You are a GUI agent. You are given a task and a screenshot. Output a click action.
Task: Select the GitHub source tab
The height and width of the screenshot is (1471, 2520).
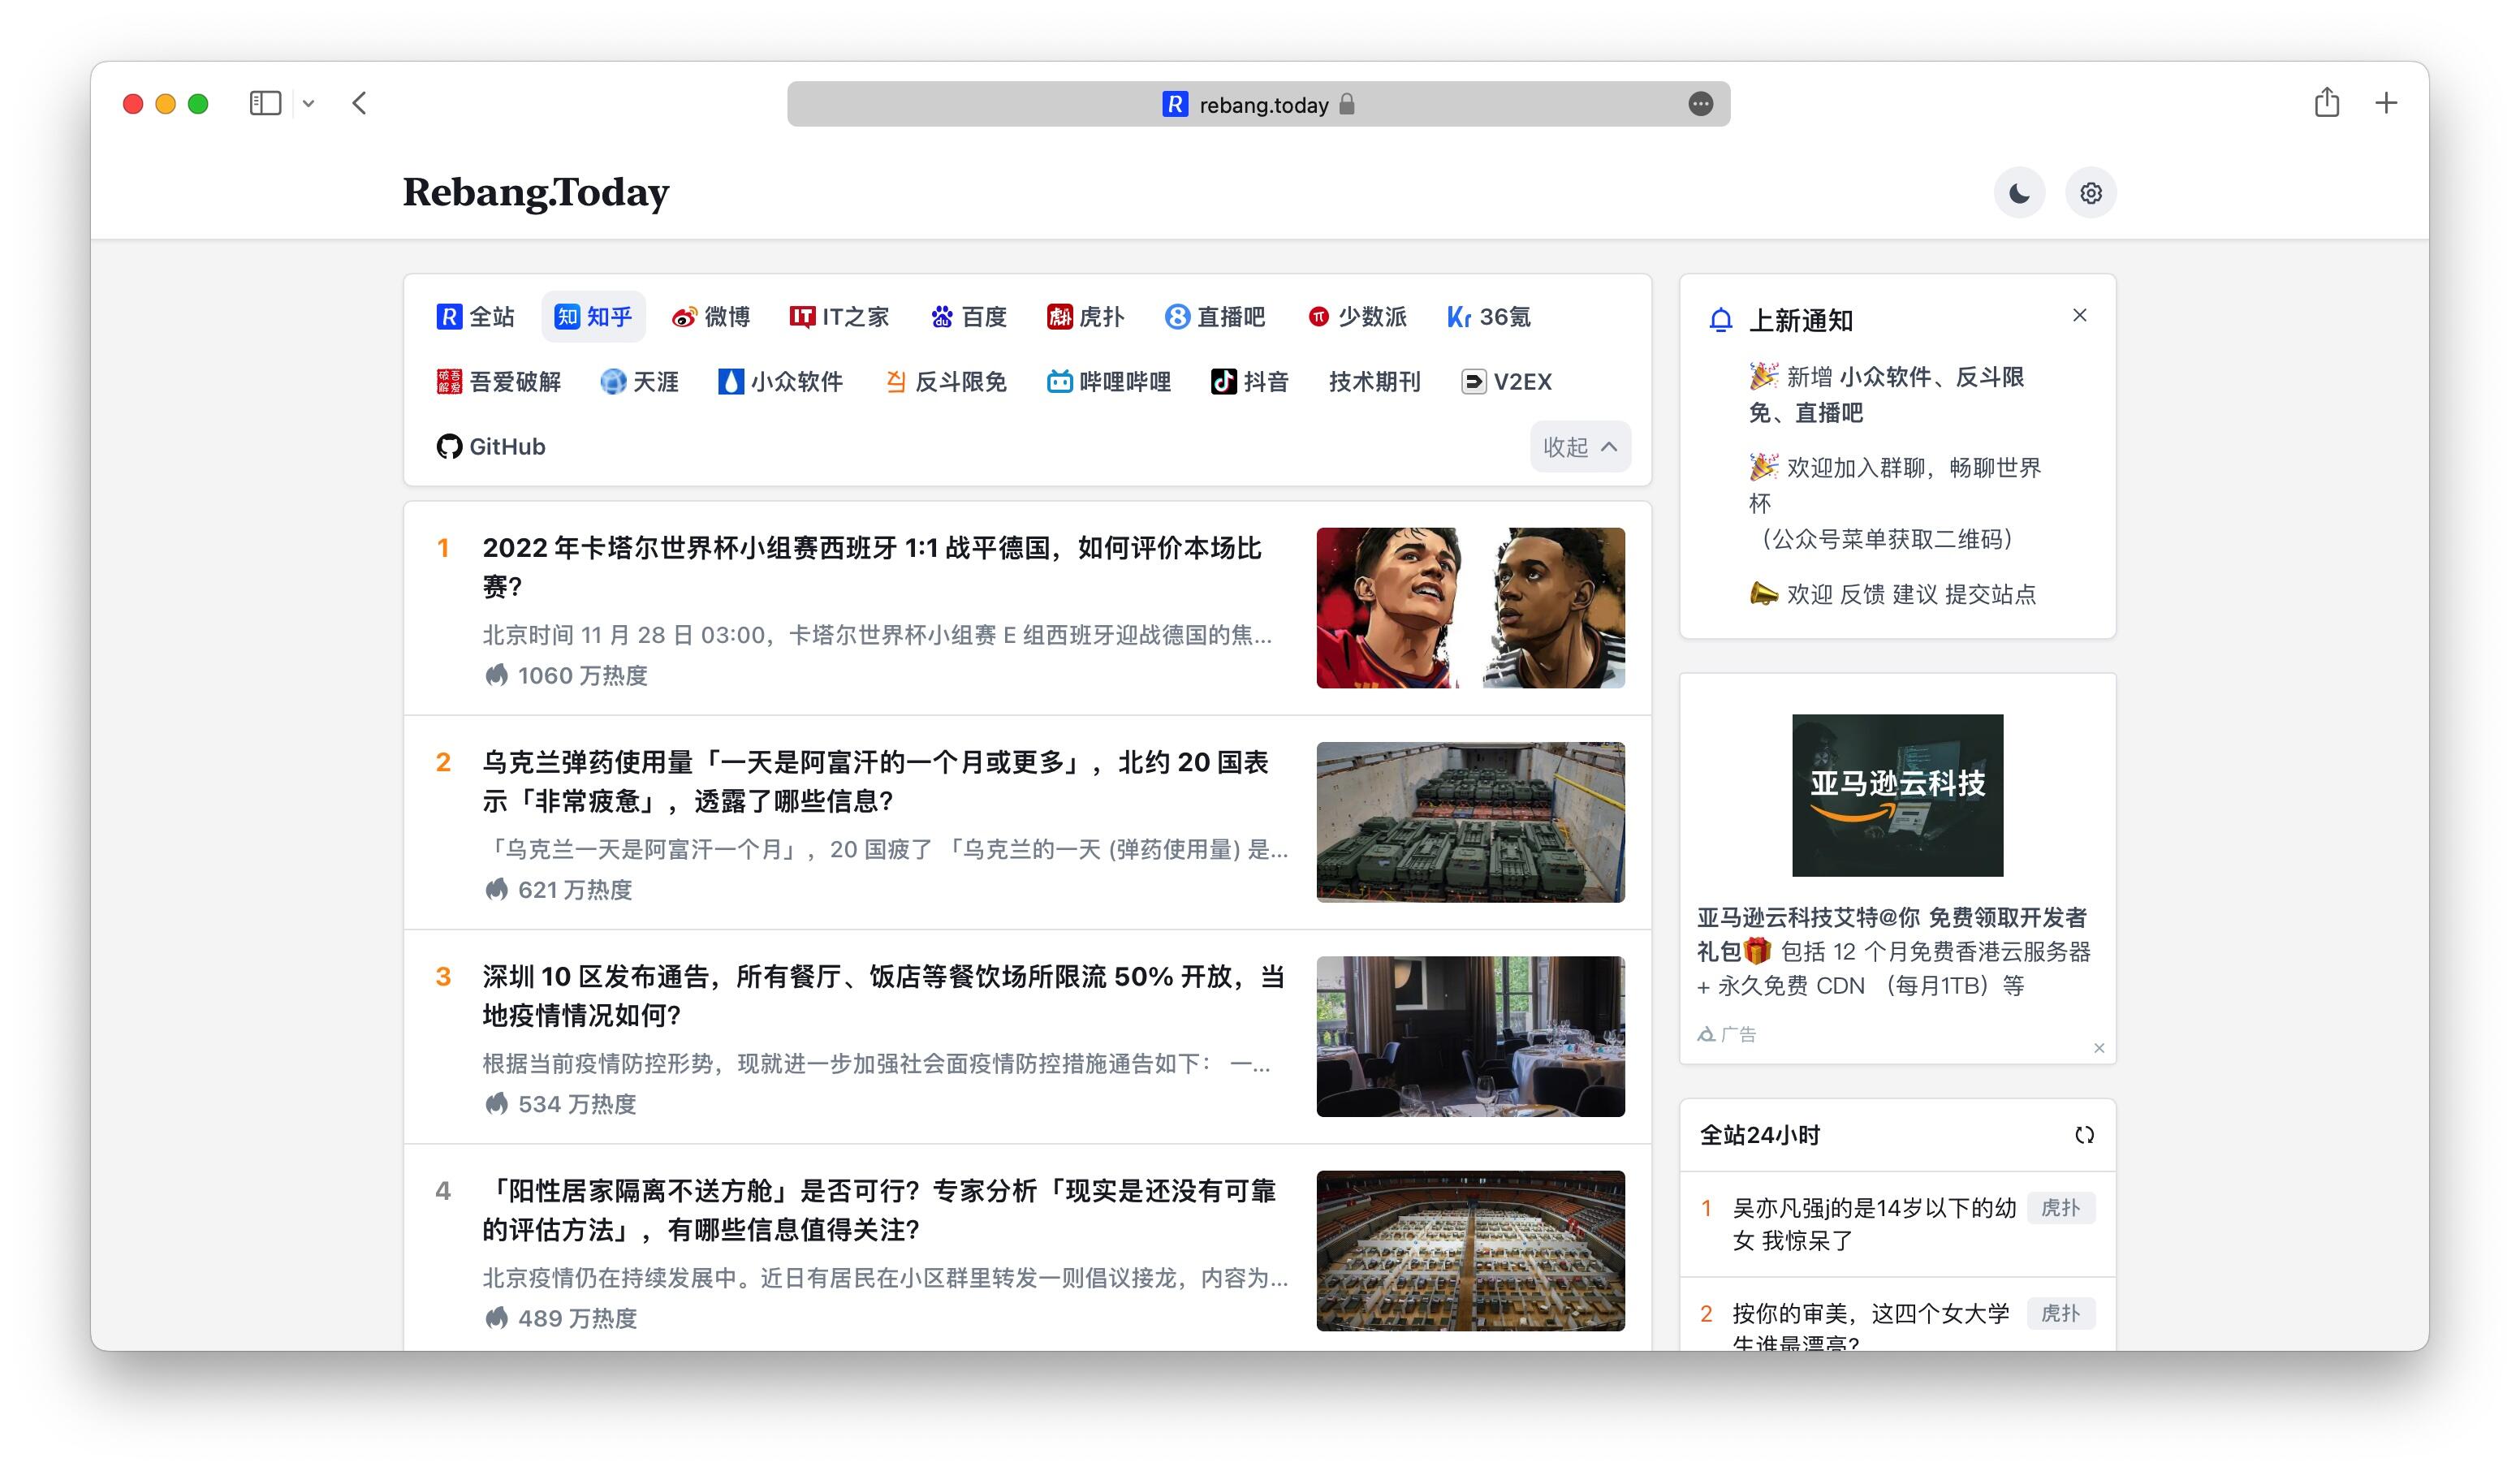(x=491, y=447)
